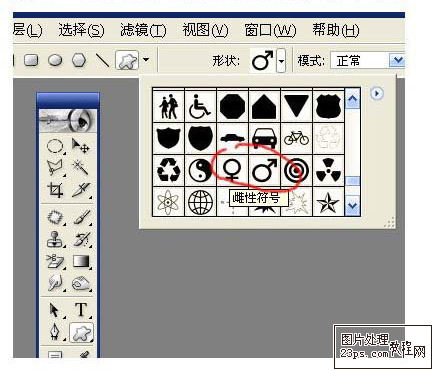Pick the Clone Stamp tool
433x370 pixels.
click(x=55, y=239)
